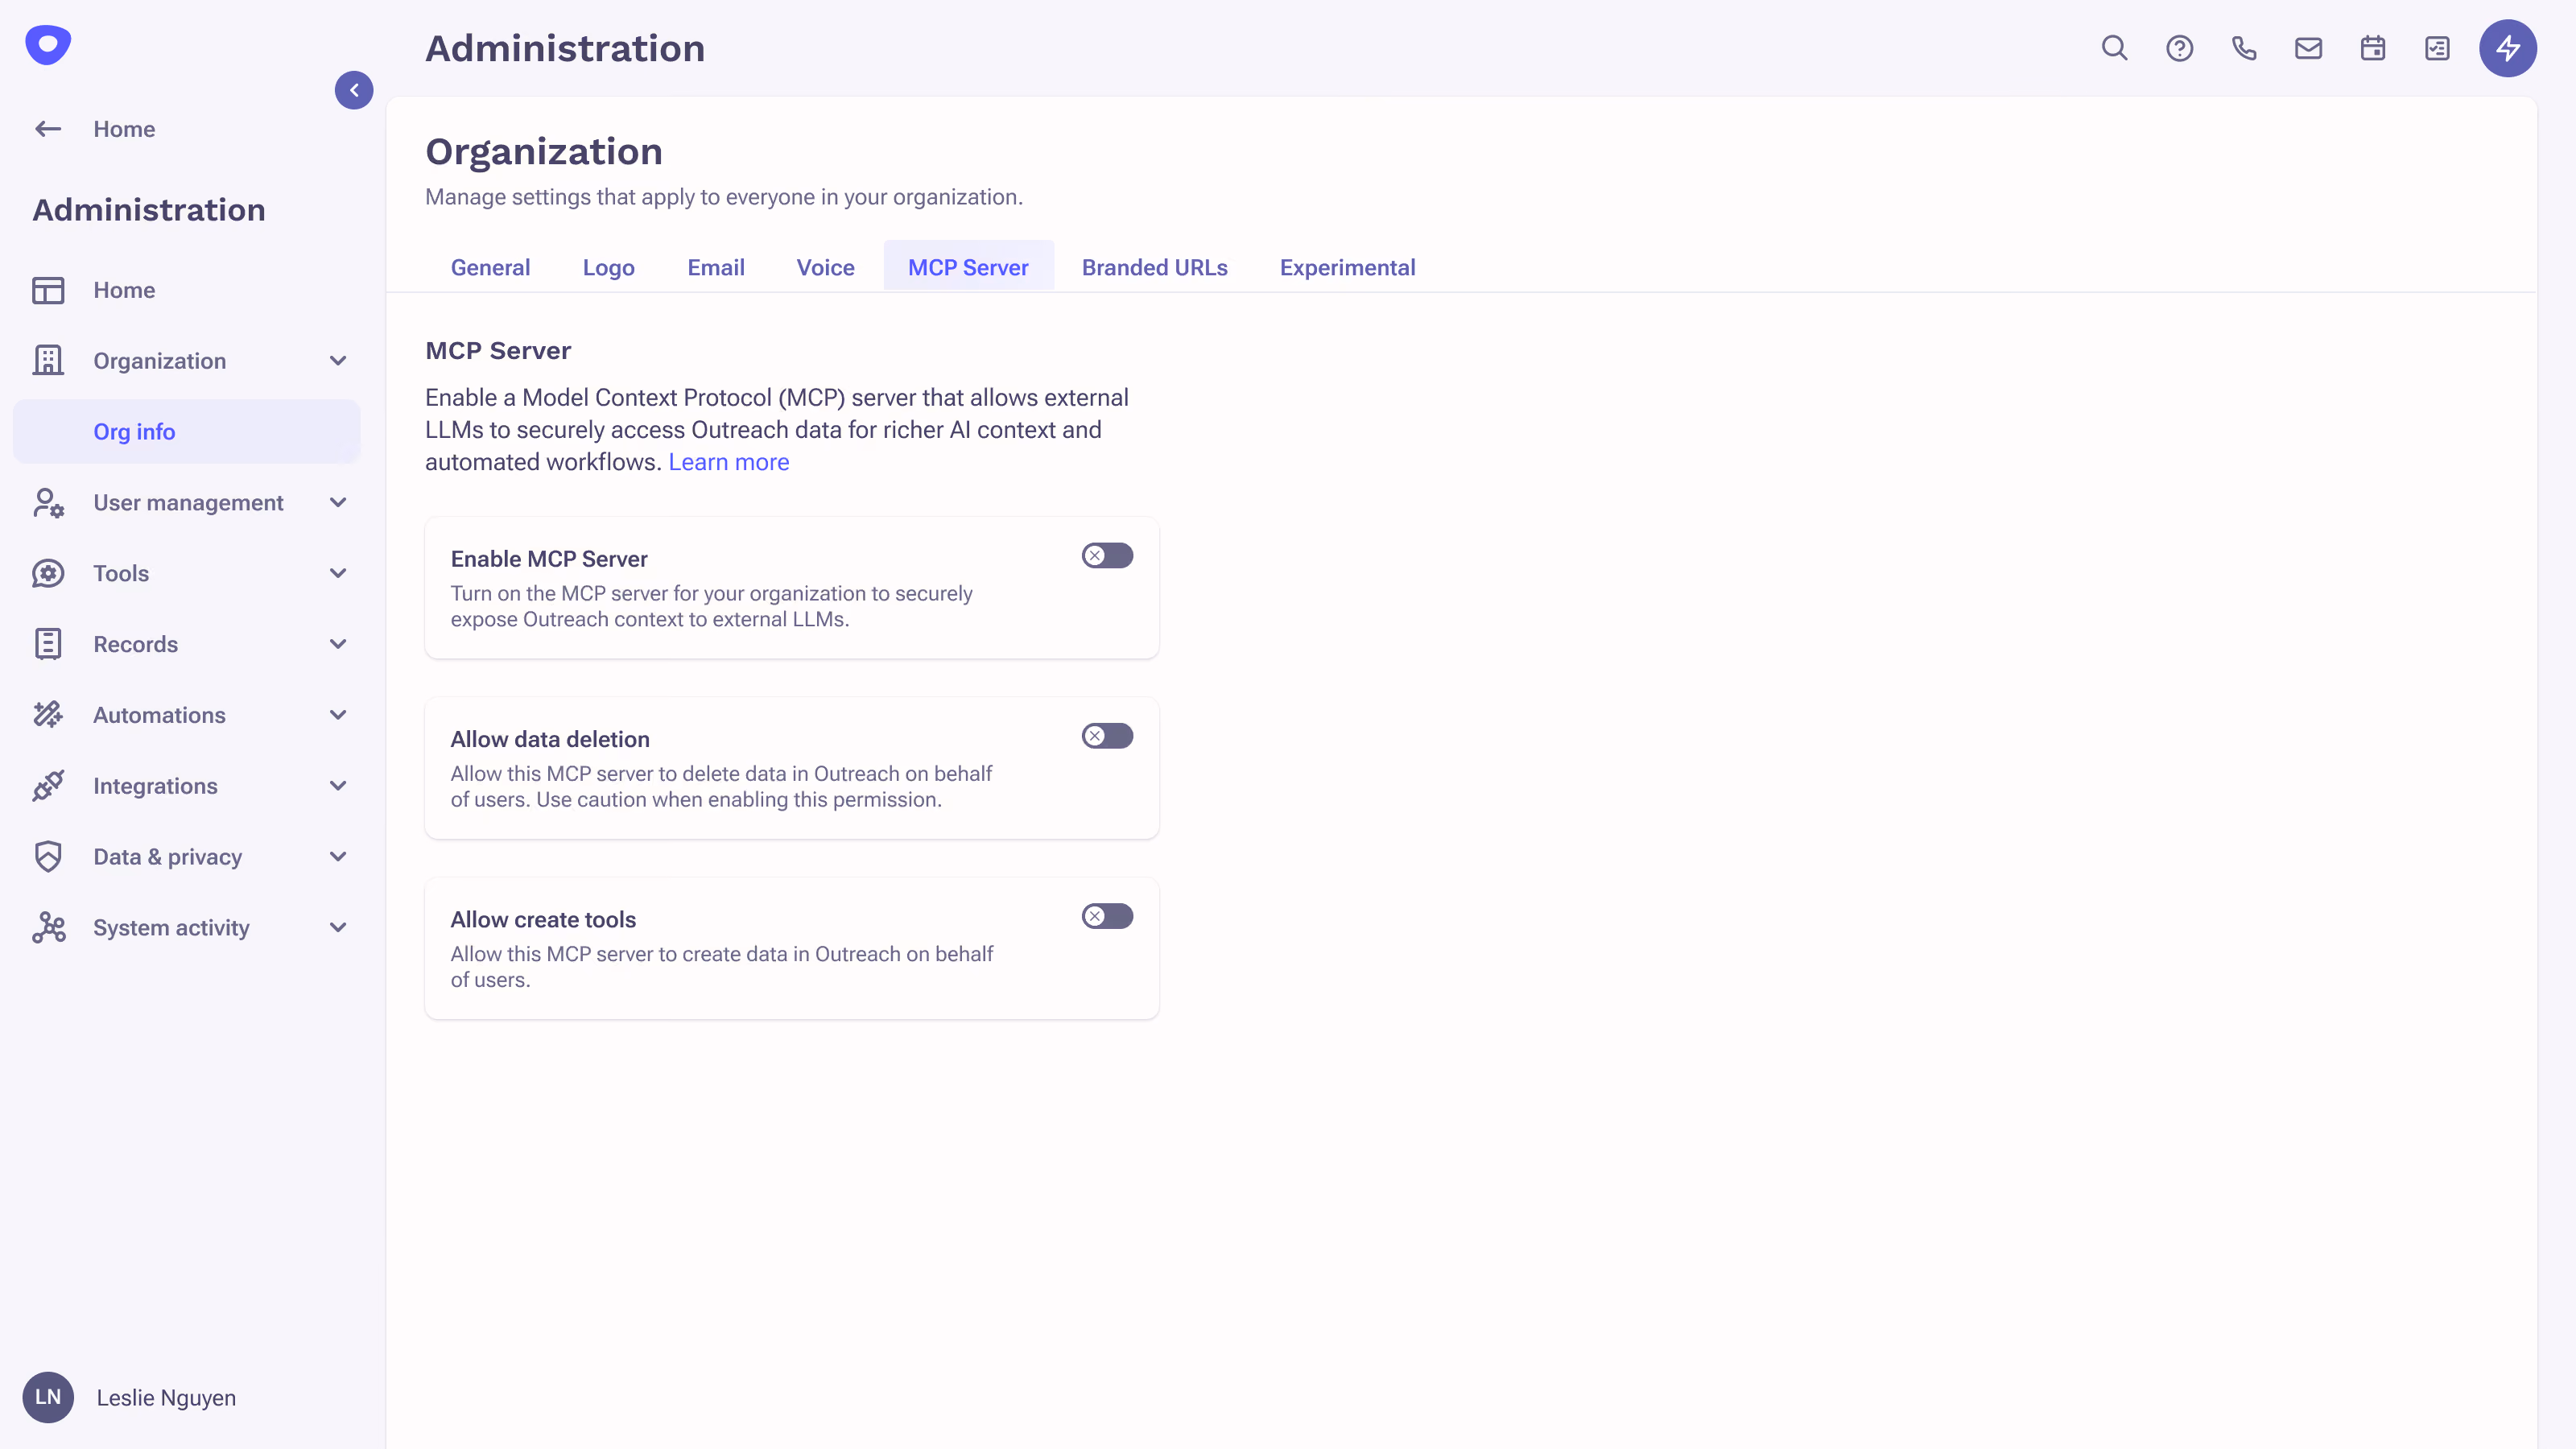This screenshot has width=2576, height=1449.
Task: Expand the Automations section chevron
Action: 338,715
